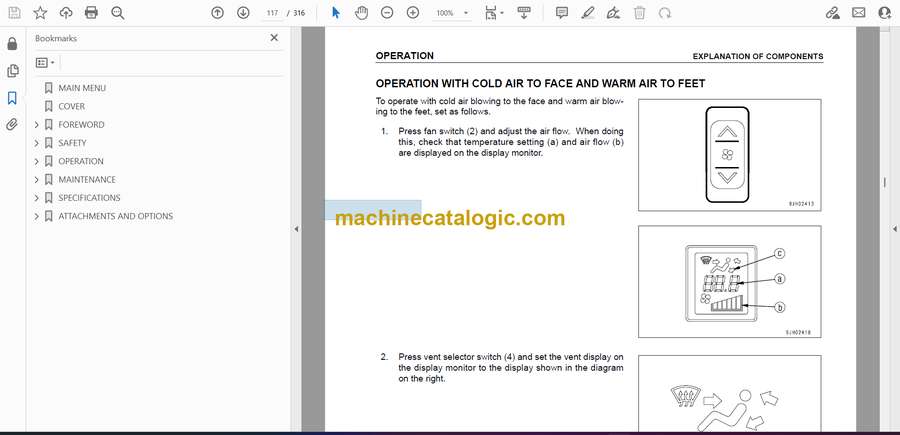900x435 pixels.
Task: Open the lock security panel icon
Action: (x=12, y=44)
